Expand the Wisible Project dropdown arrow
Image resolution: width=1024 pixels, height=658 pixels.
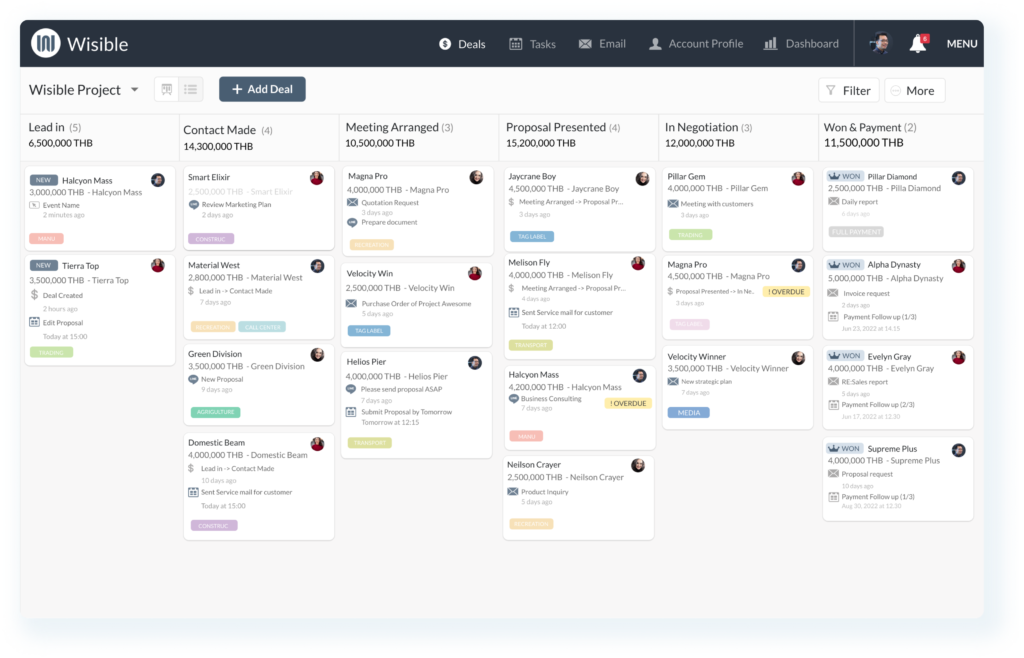135,89
